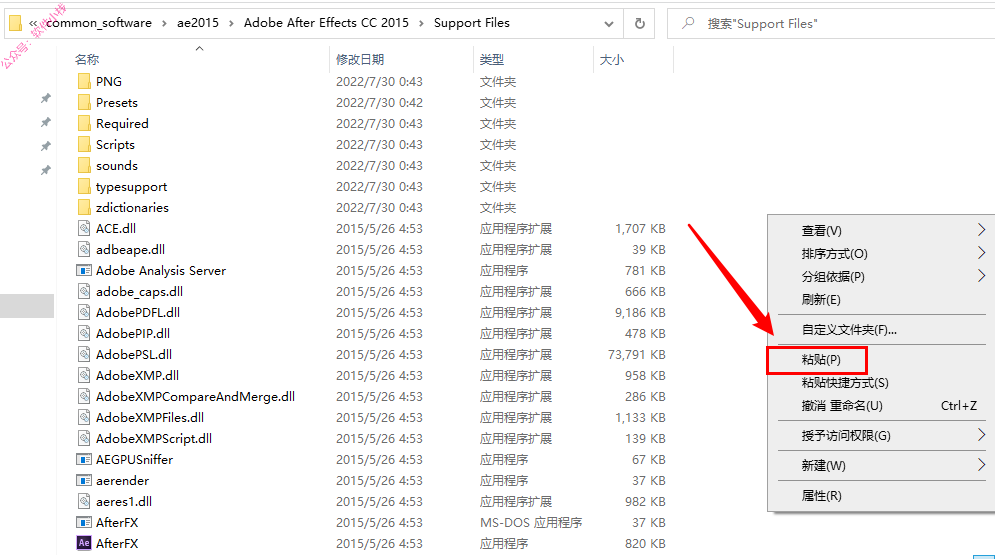Click the AdobePDFL.dll file icon
Image resolution: width=995 pixels, height=559 pixels.
[84, 312]
